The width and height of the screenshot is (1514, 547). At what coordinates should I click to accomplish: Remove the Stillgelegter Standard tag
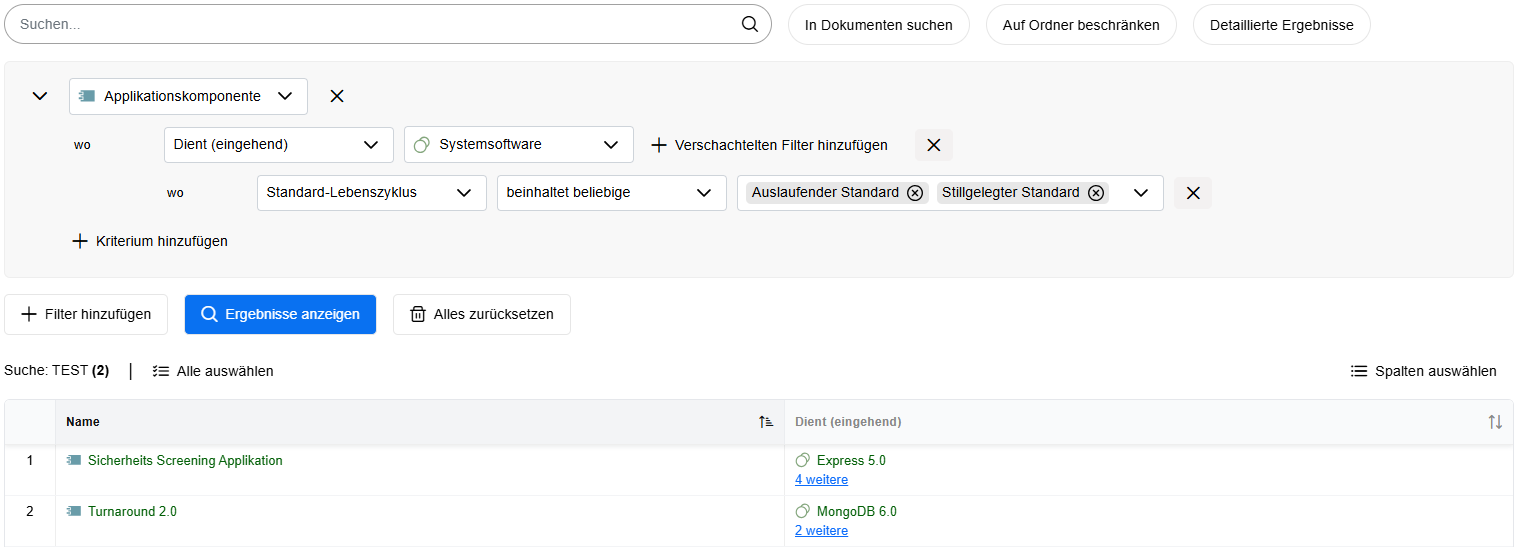coord(1096,193)
